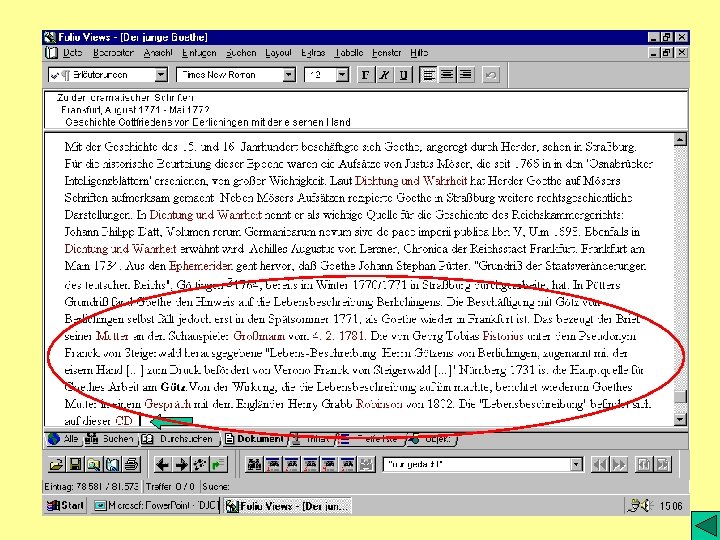720x540 pixels.
Task: Click the greyed-out icon before the query box
Action: click(366, 465)
